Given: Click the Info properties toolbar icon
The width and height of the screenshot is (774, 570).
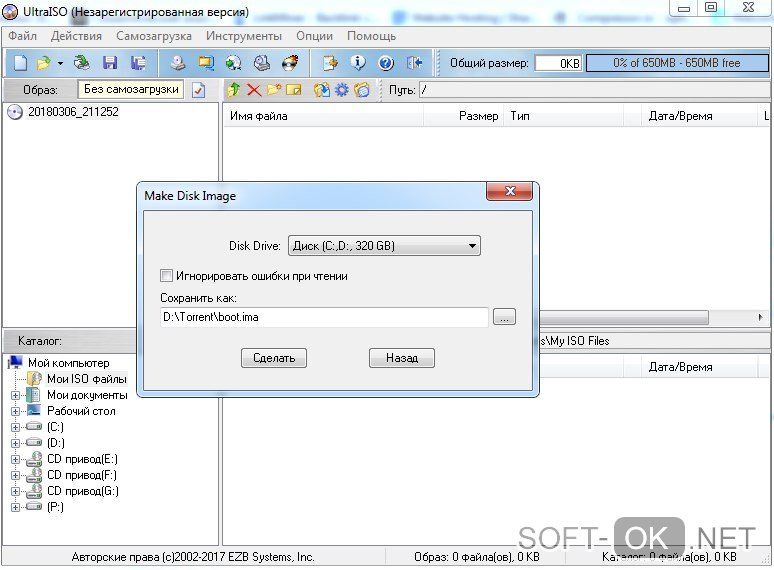Looking at the screenshot, I should 358,63.
